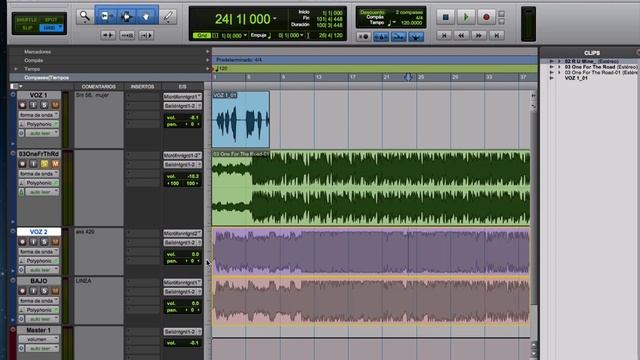The image size is (640, 360).
Task: Open VOZ 2 audio output path selector
Action: click(x=182, y=242)
